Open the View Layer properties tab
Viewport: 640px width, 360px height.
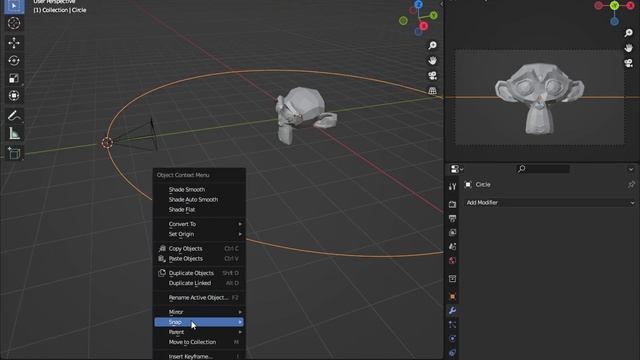click(452, 232)
